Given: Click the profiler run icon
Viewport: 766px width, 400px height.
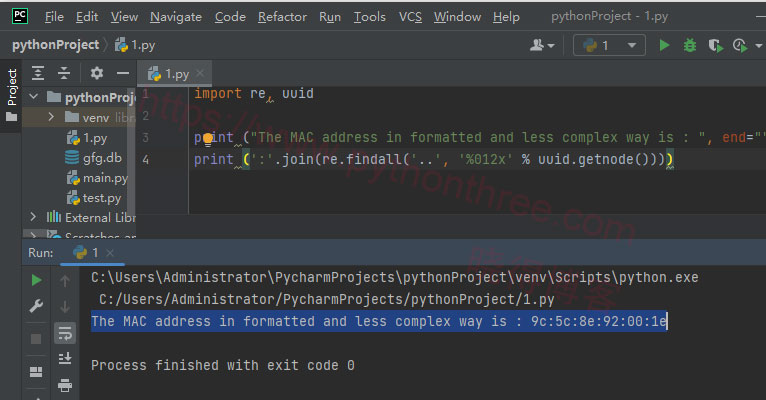Looking at the screenshot, I should [x=740, y=45].
